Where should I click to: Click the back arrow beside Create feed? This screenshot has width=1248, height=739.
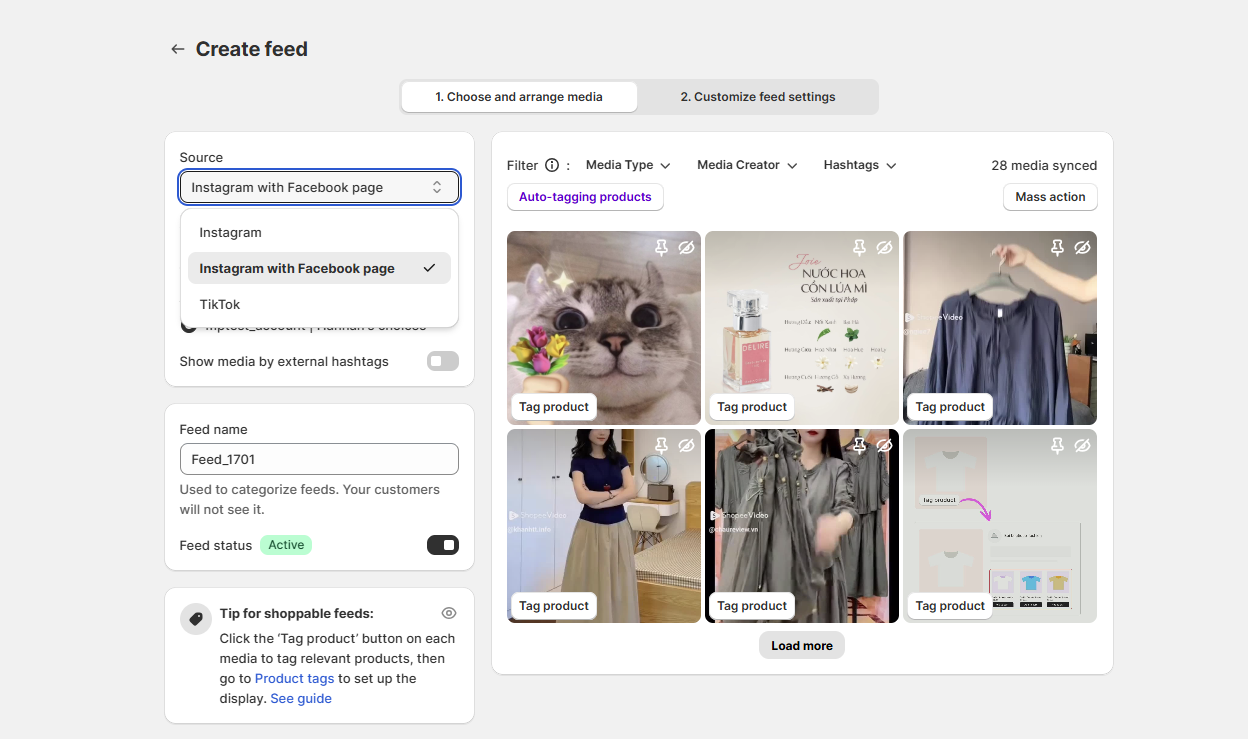[x=178, y=49]
